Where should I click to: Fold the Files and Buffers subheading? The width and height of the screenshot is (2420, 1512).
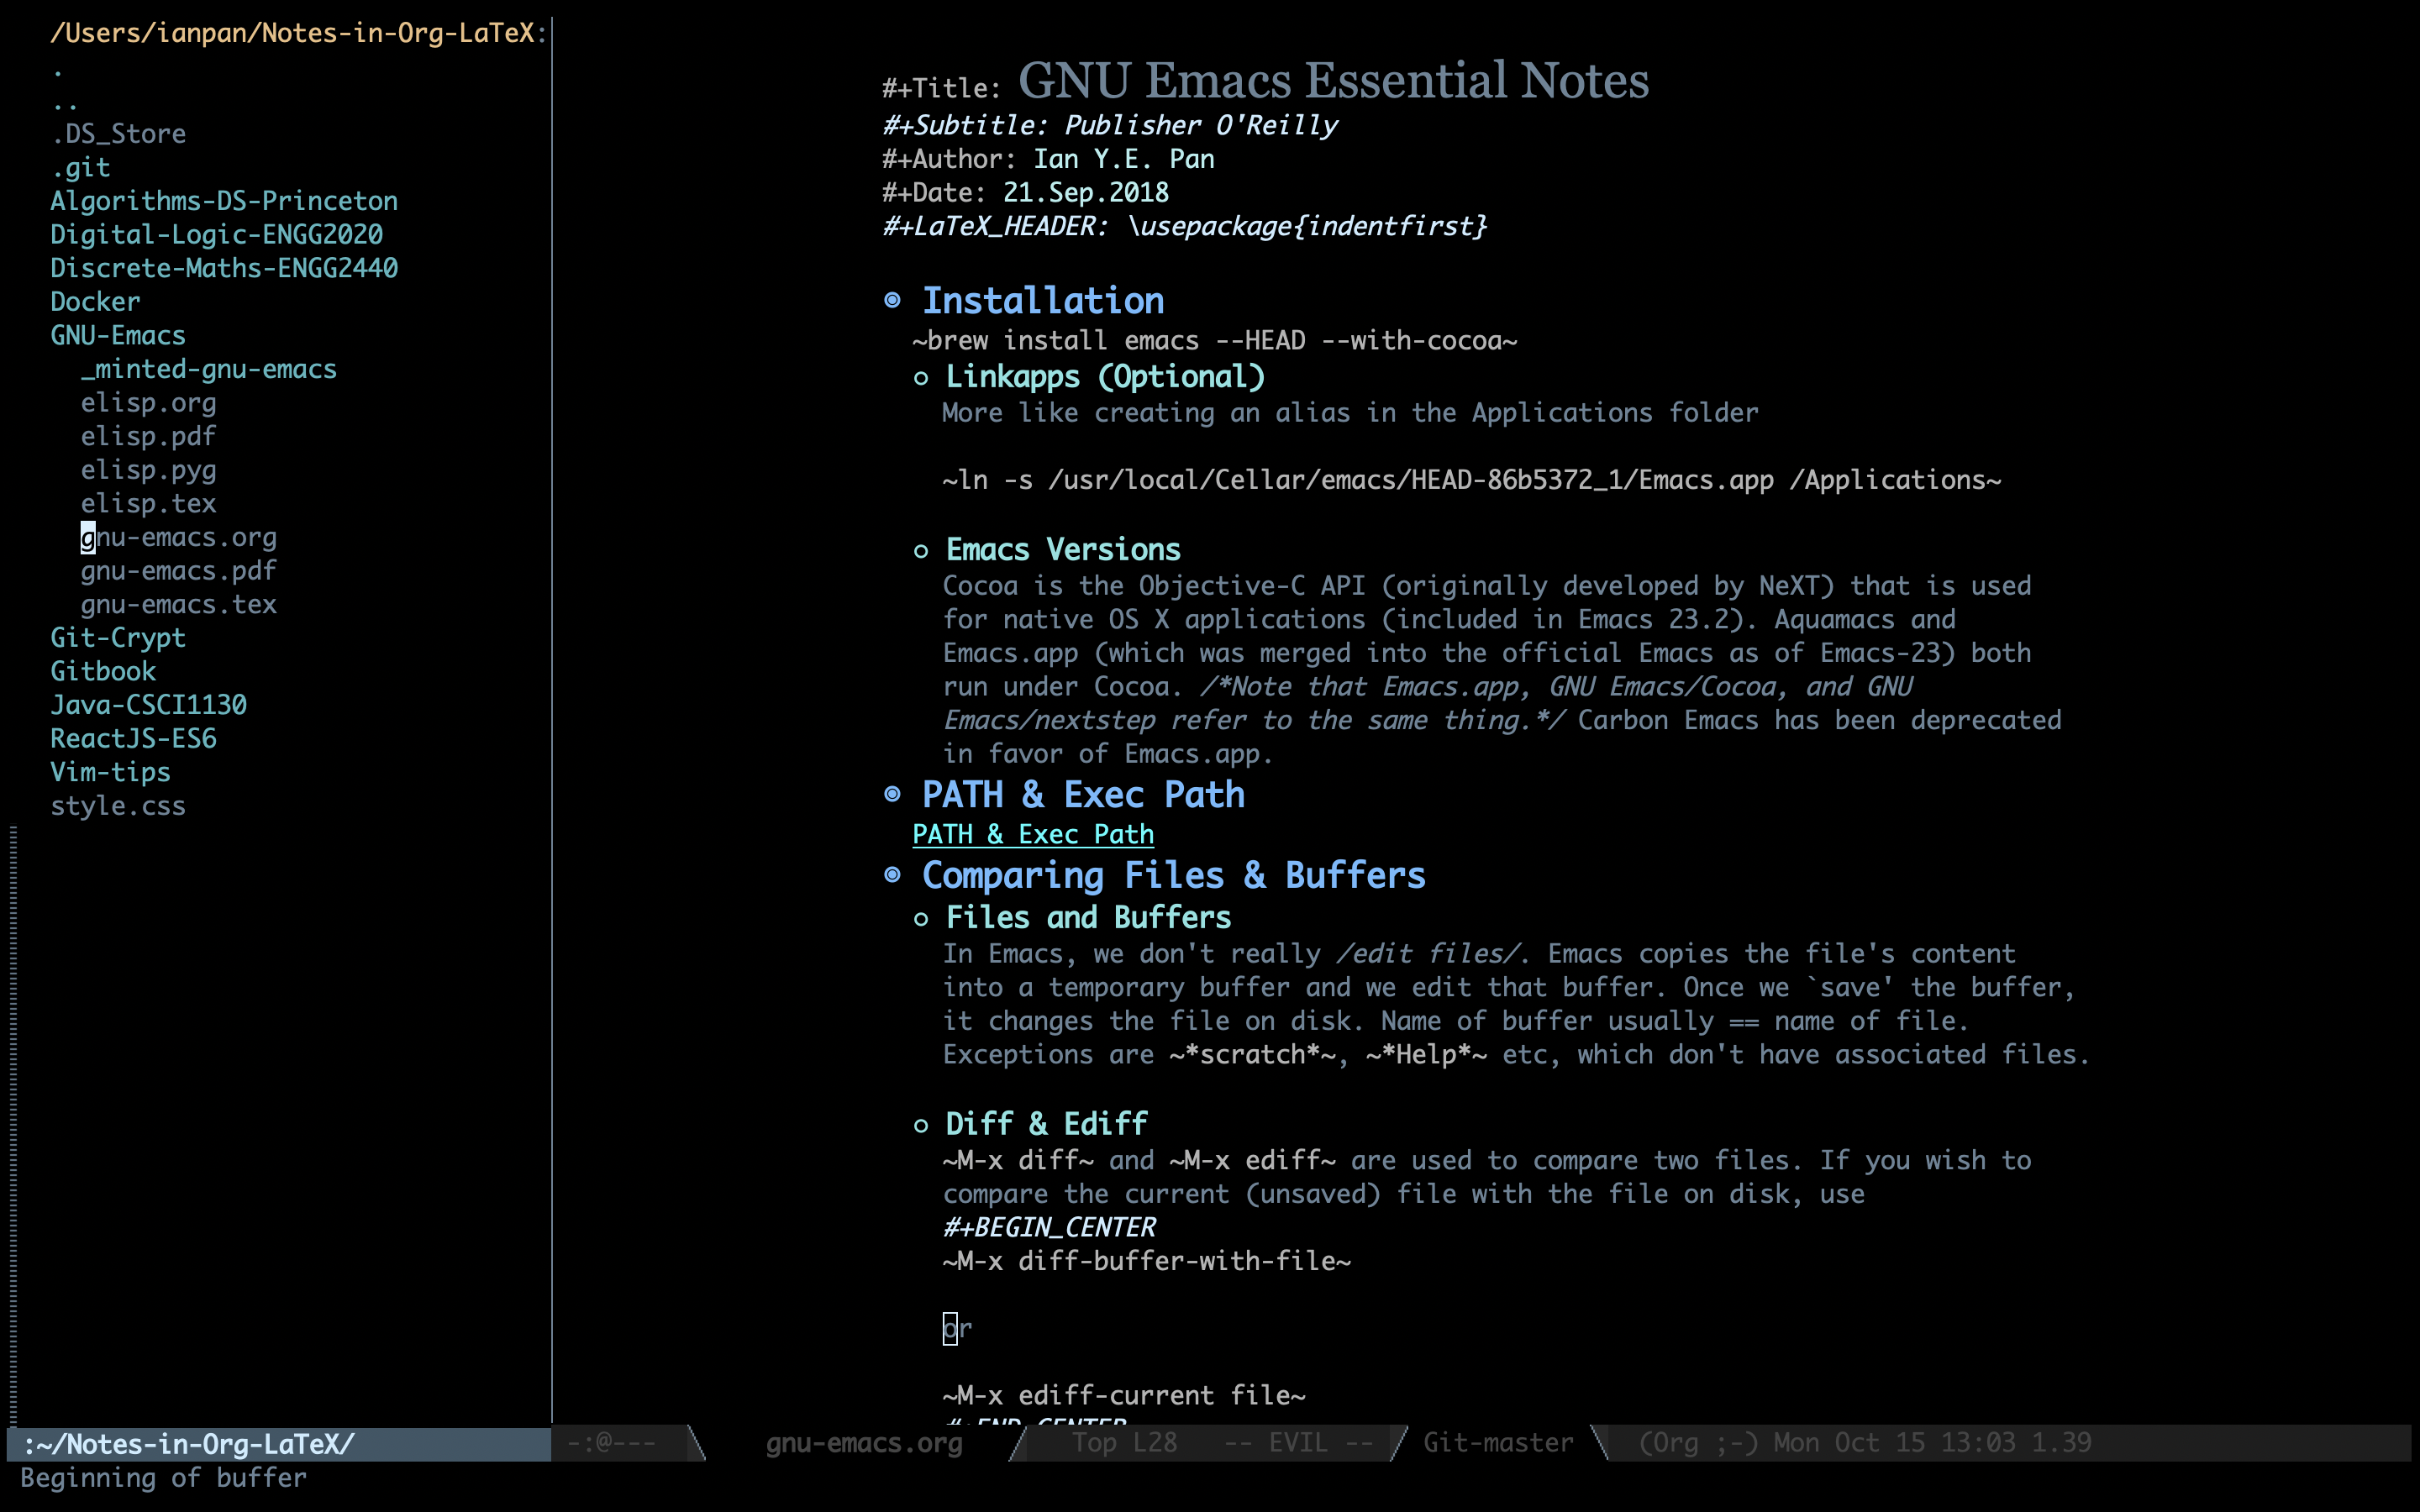[1088, 918]
